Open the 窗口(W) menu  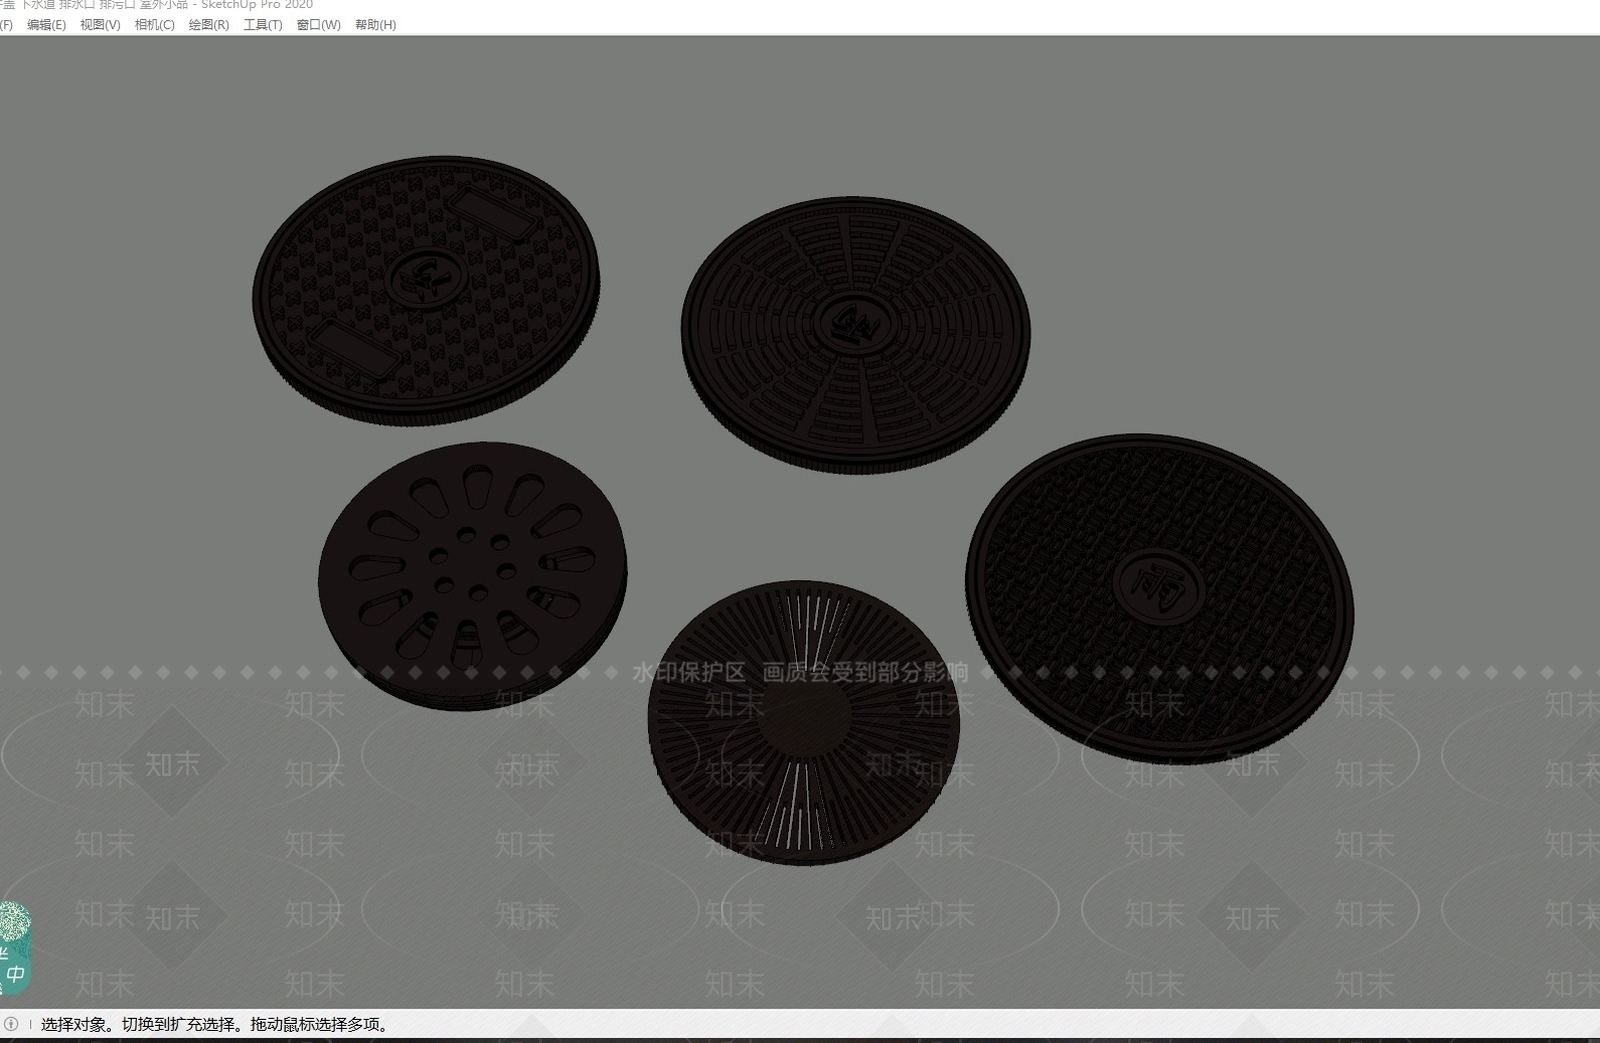click(x=318, y=25)
